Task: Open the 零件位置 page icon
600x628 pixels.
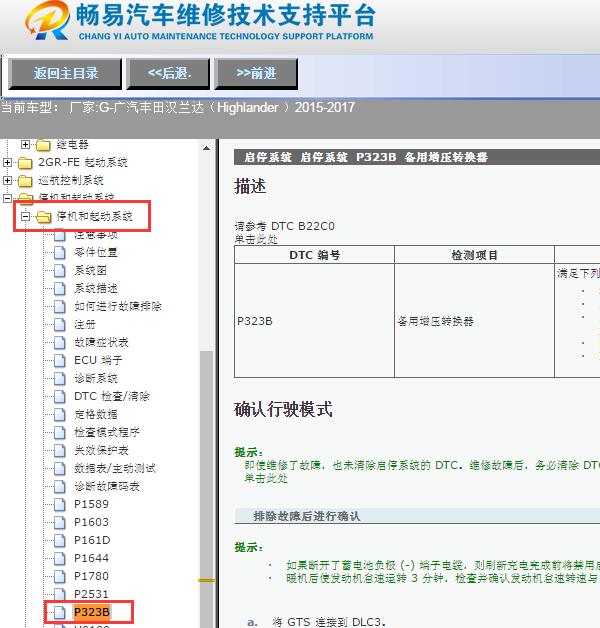Action: pos(60,252)
